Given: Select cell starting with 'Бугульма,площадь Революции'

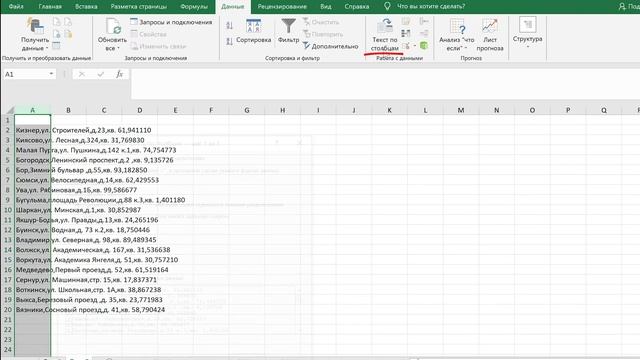Looking at the screenshot, I should [33, 200].
